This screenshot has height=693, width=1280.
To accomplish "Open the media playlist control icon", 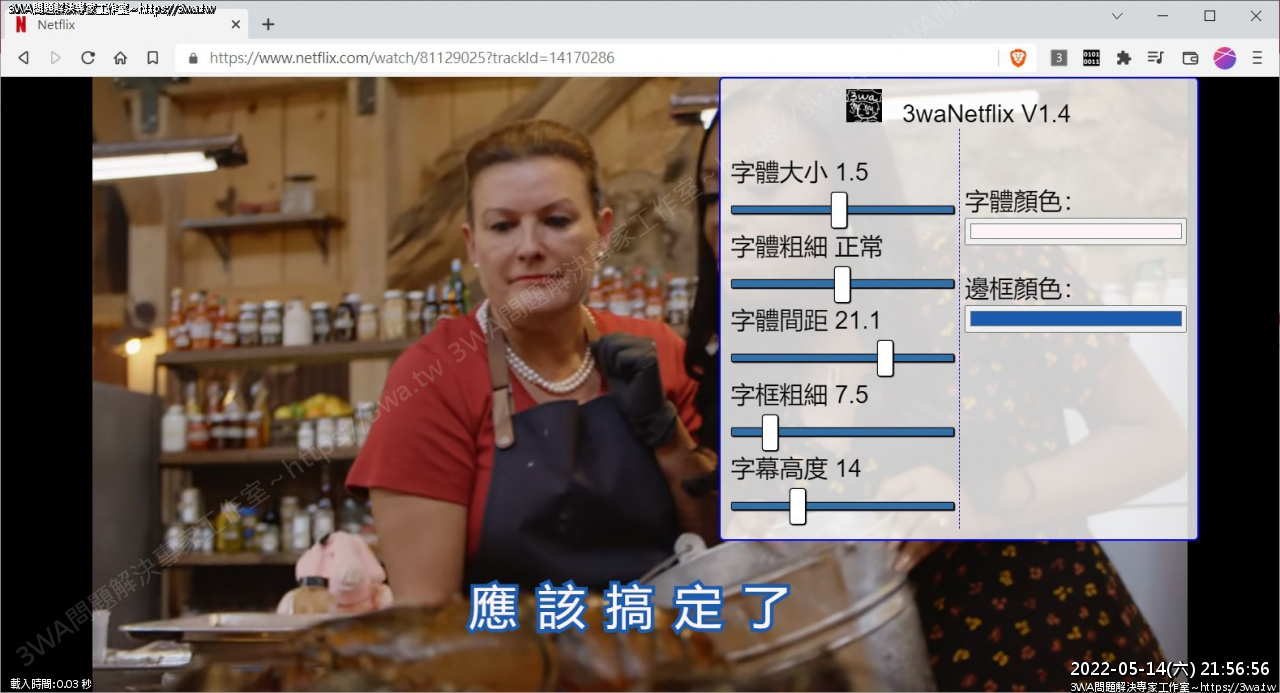I will point(1156,58).
